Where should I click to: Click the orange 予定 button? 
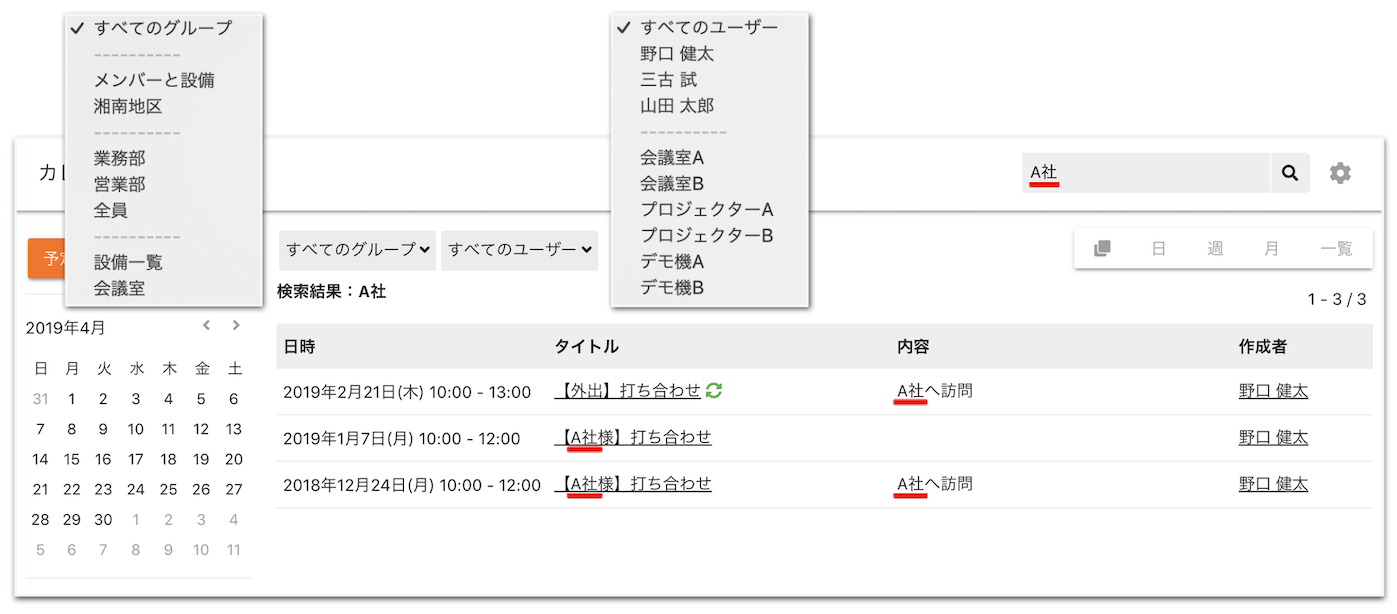click(x=47, y=259)
